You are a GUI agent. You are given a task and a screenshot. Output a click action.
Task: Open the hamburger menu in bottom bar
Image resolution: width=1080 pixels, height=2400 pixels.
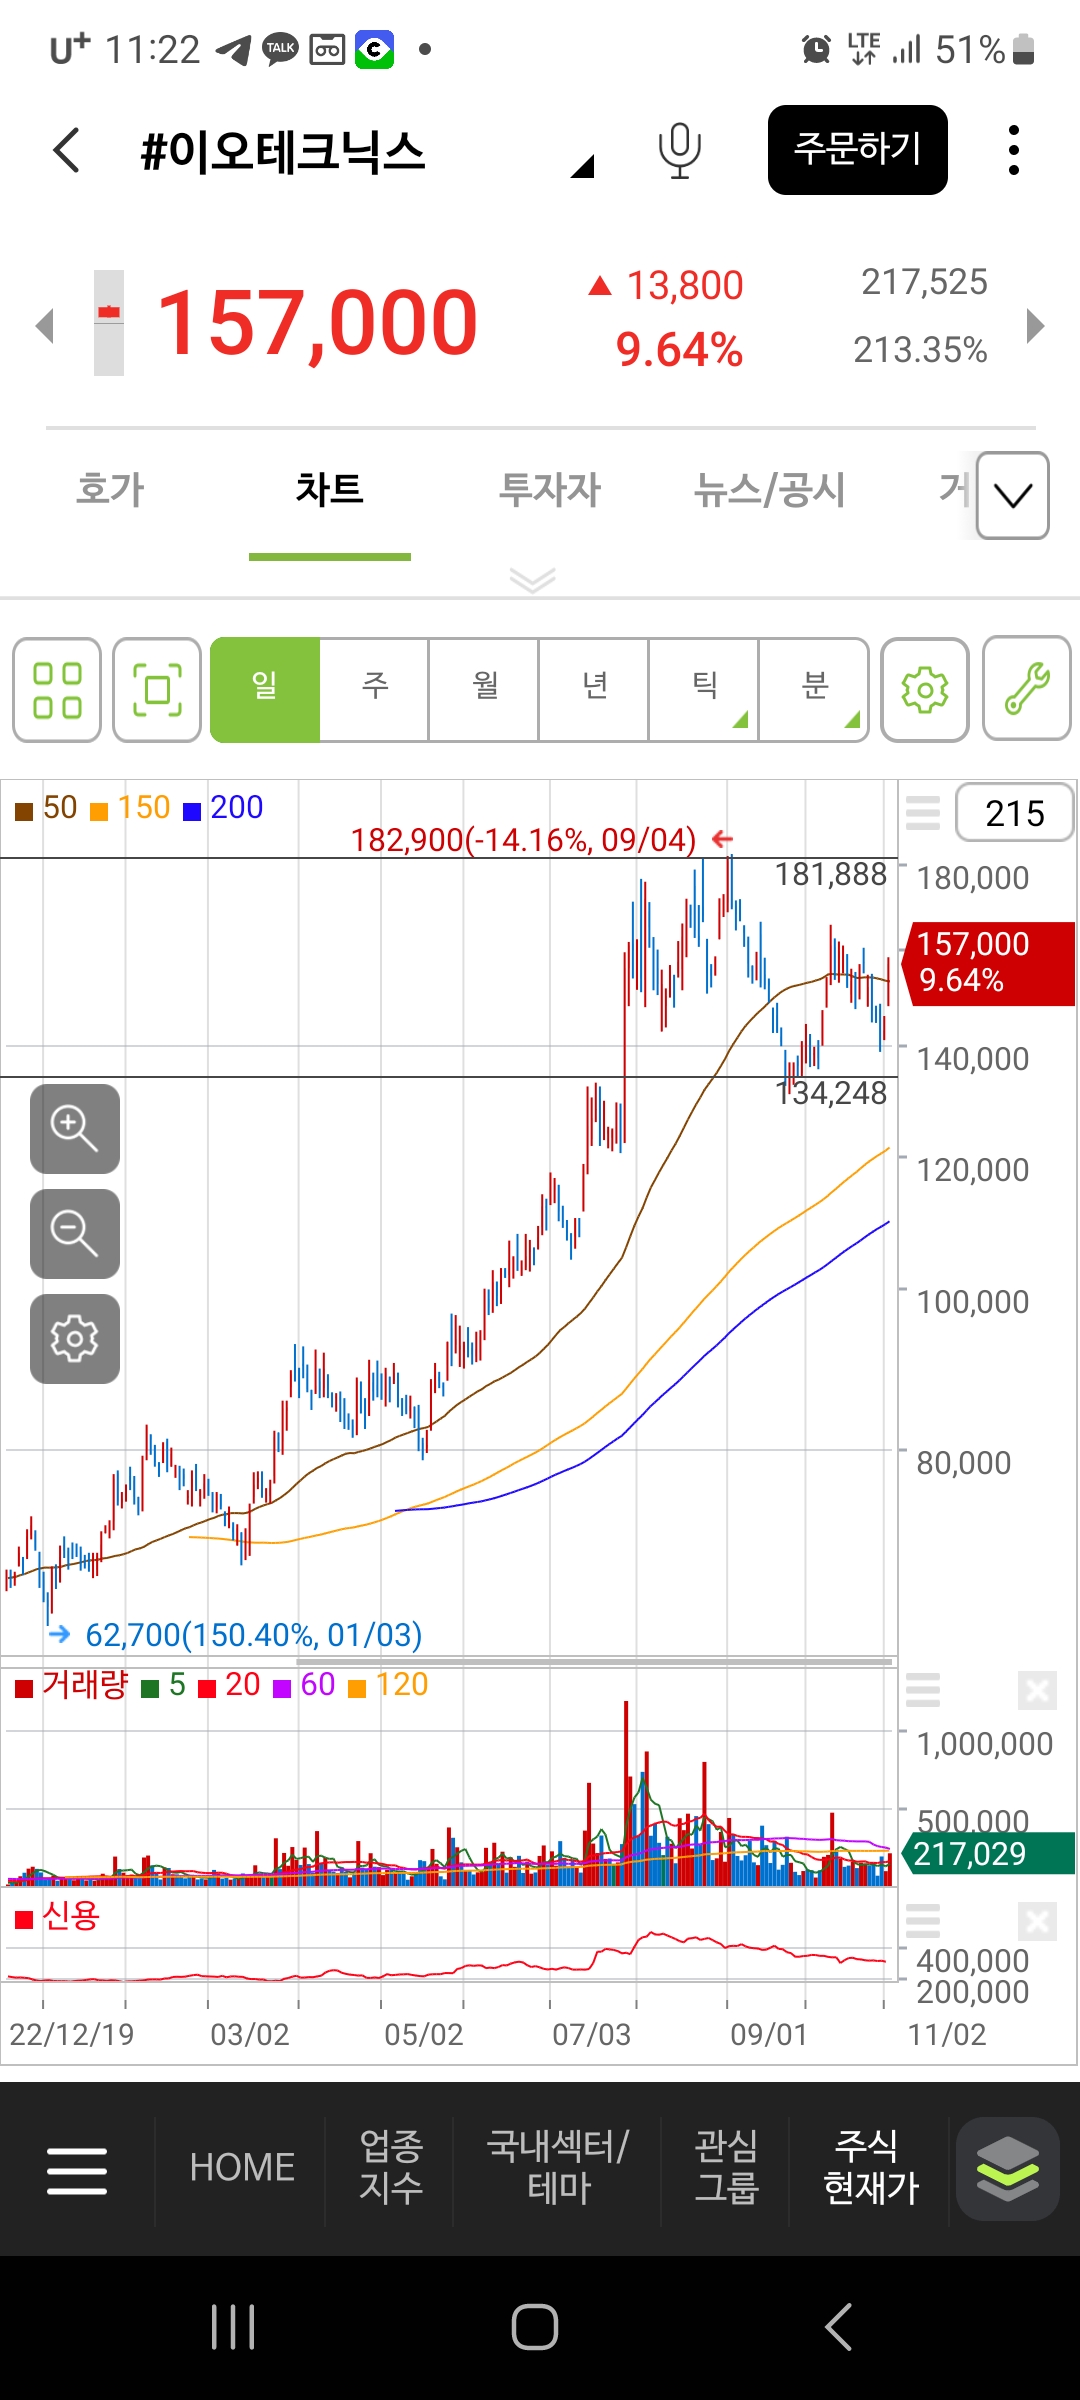pyautogui.click(x=77, y=2171)
